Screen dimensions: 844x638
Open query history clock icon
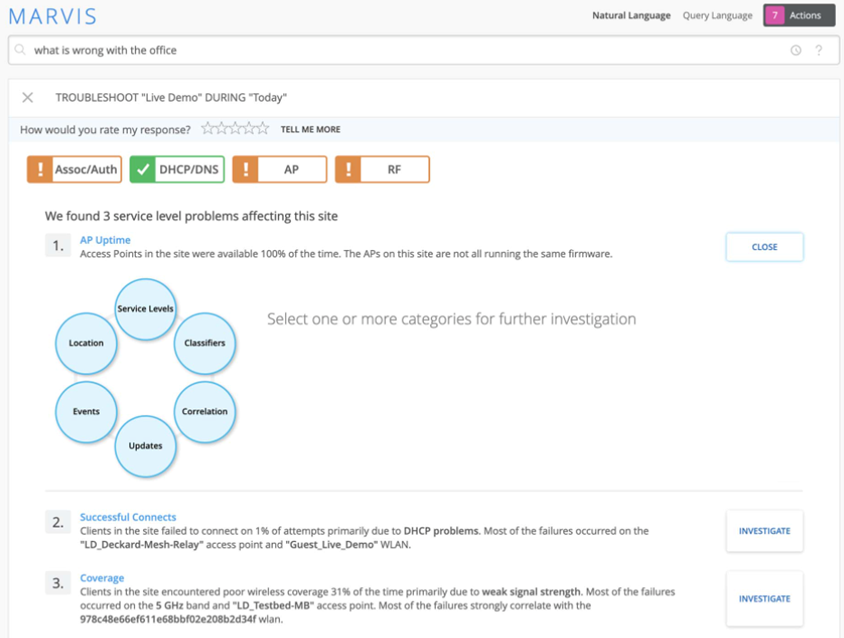pyautogui.click(x=796, y=50)
